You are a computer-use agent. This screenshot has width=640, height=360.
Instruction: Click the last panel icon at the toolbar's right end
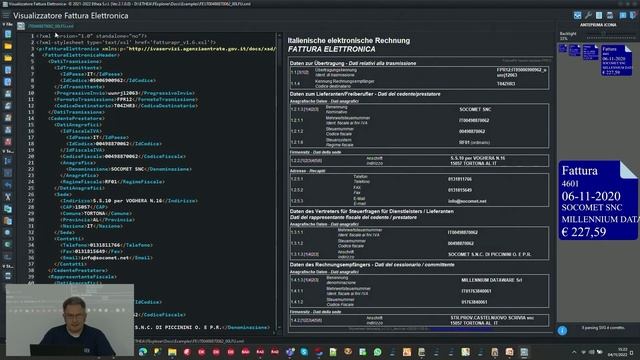(x=633, y=16)
